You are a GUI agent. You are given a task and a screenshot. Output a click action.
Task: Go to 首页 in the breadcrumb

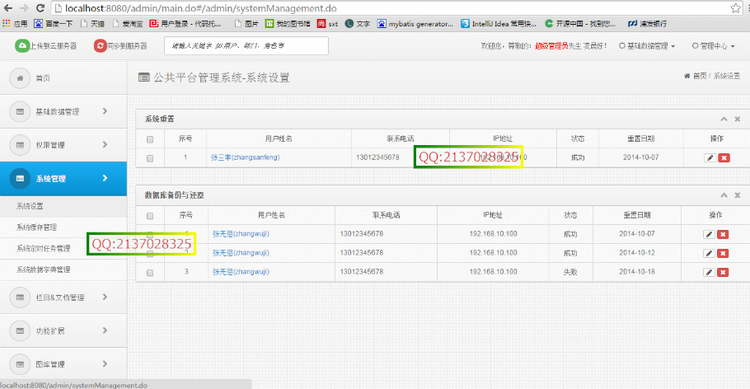point(700,76)
